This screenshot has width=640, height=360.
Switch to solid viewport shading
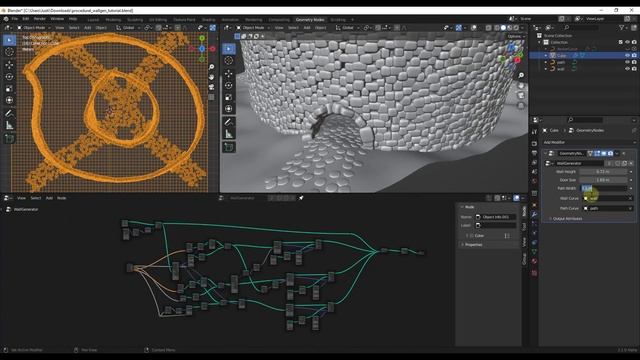point(503,28)
